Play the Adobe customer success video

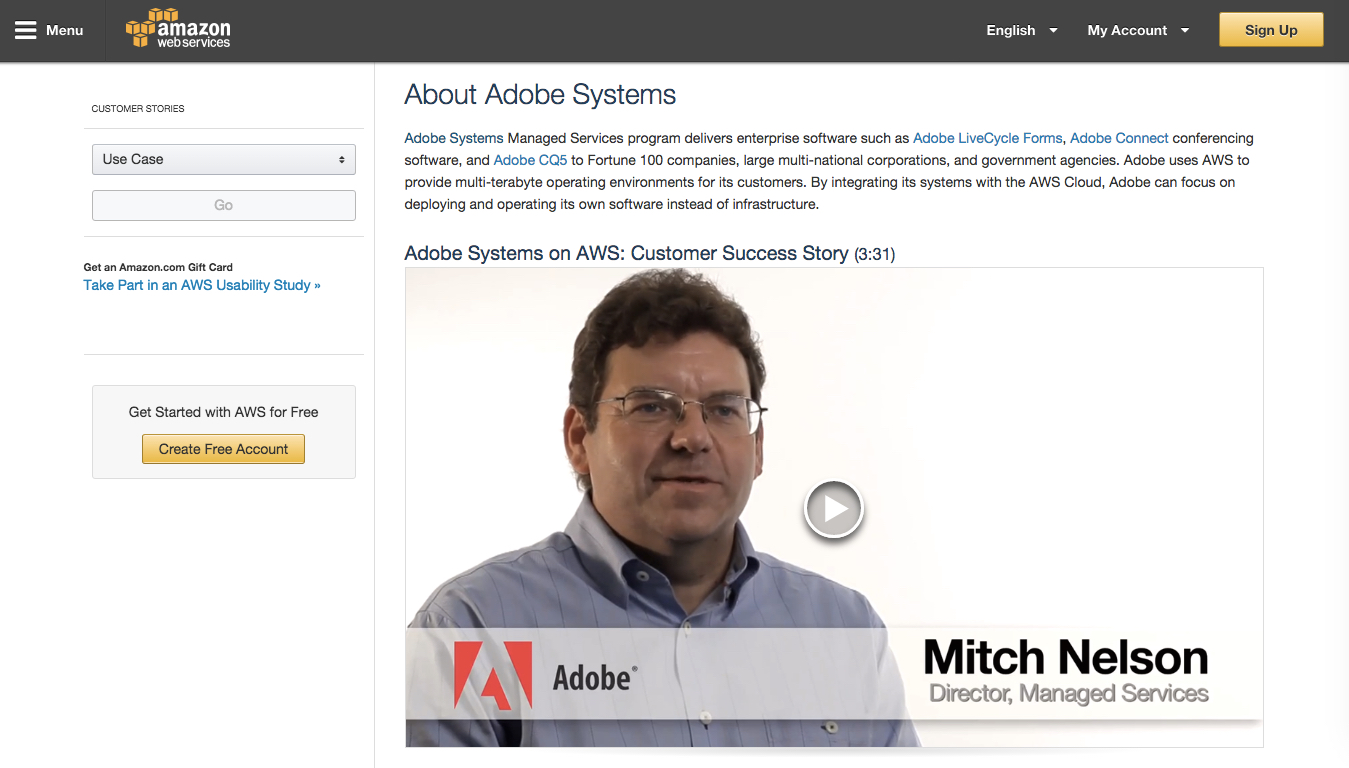[833, 509]
